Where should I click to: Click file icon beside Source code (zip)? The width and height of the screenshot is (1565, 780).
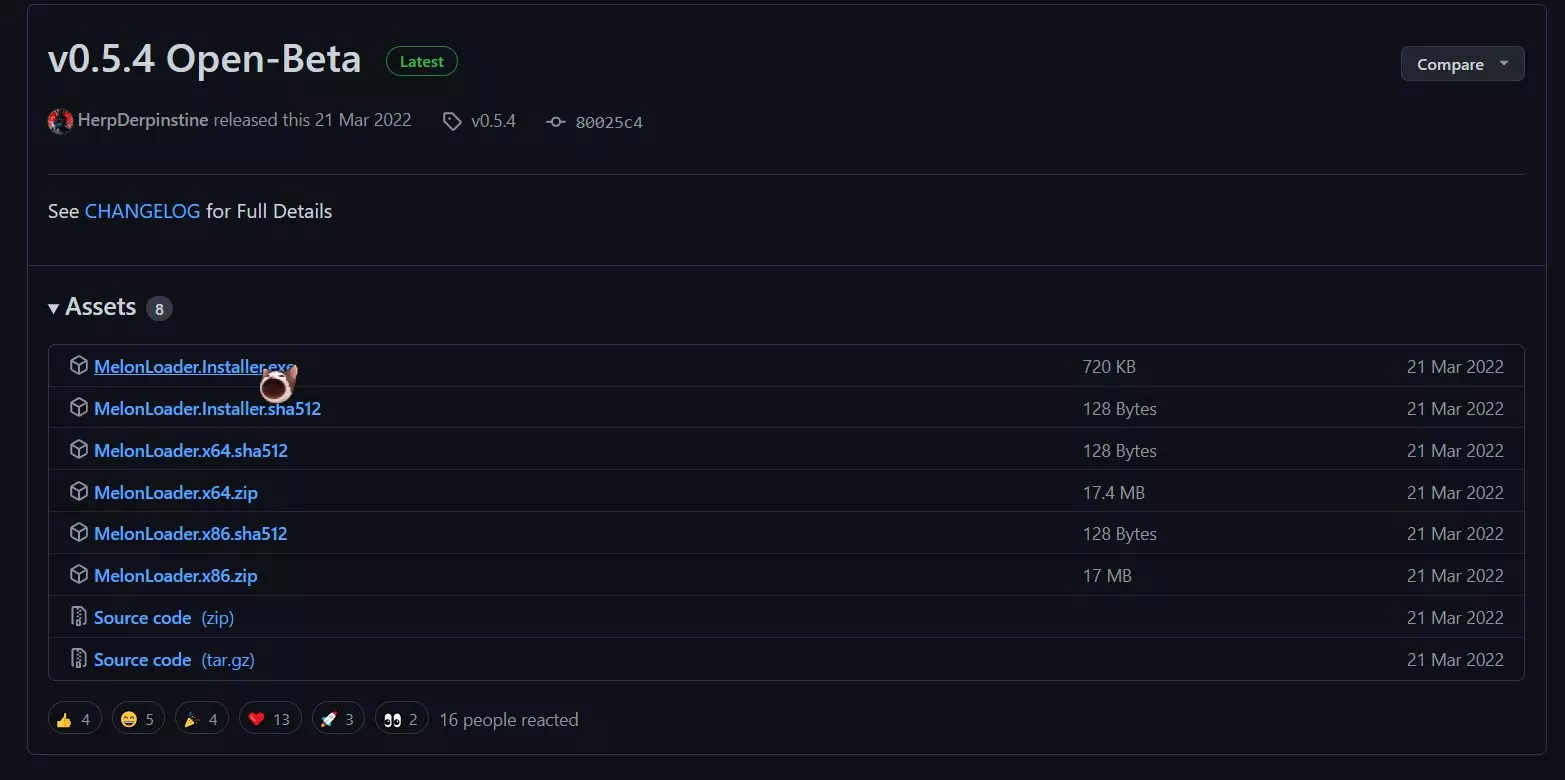(79, 617)
